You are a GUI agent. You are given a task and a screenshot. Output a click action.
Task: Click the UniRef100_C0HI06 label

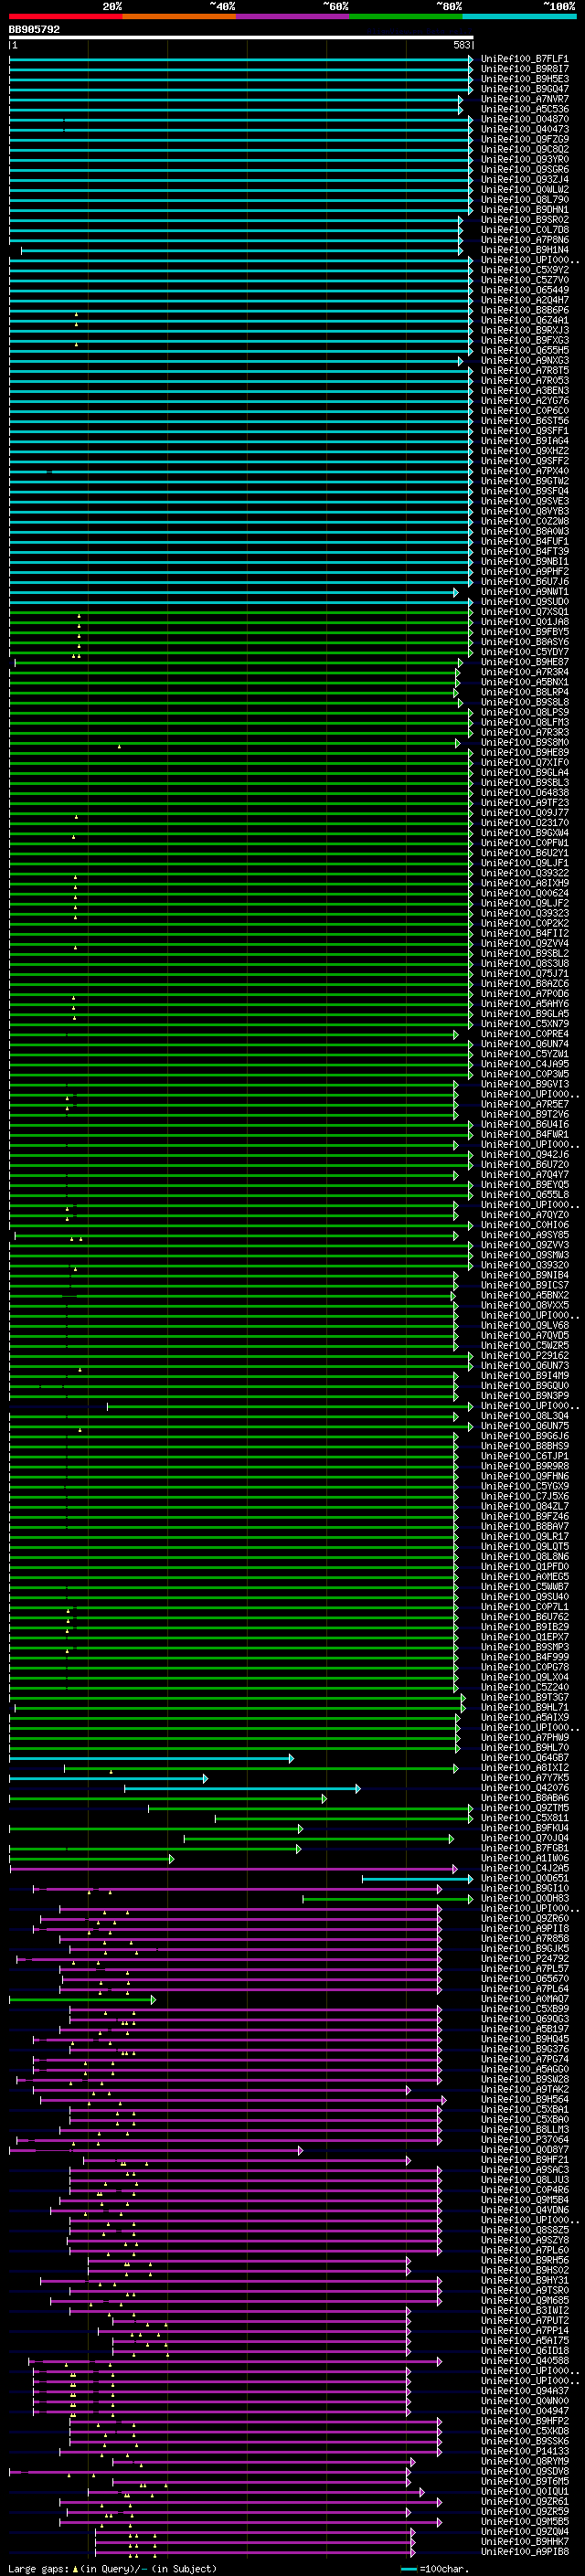[524, 1225]
